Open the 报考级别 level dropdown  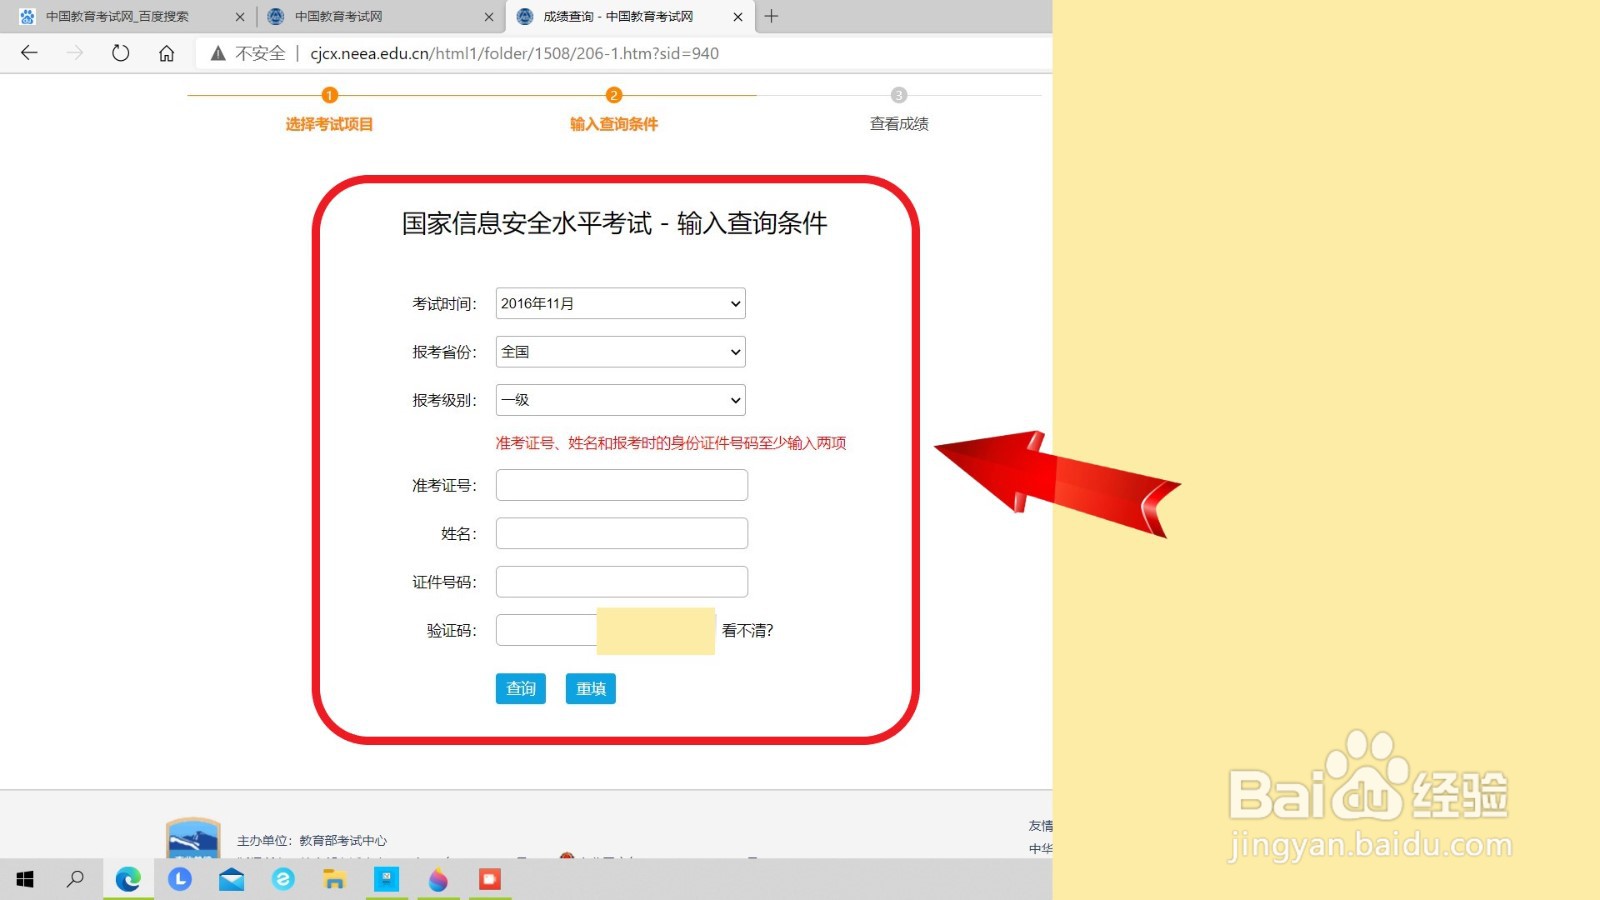pyautogui.click(x=620, y=399)
